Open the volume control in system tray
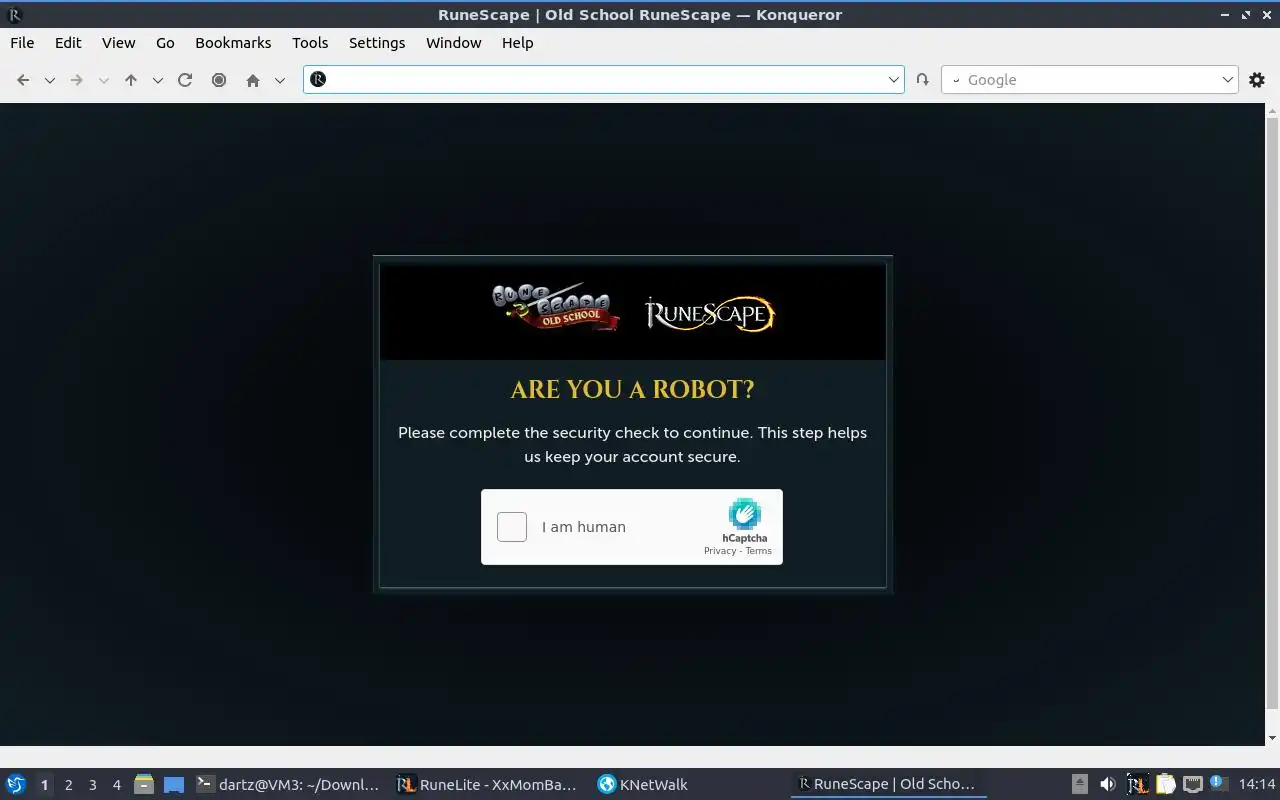 point(1107,784)
